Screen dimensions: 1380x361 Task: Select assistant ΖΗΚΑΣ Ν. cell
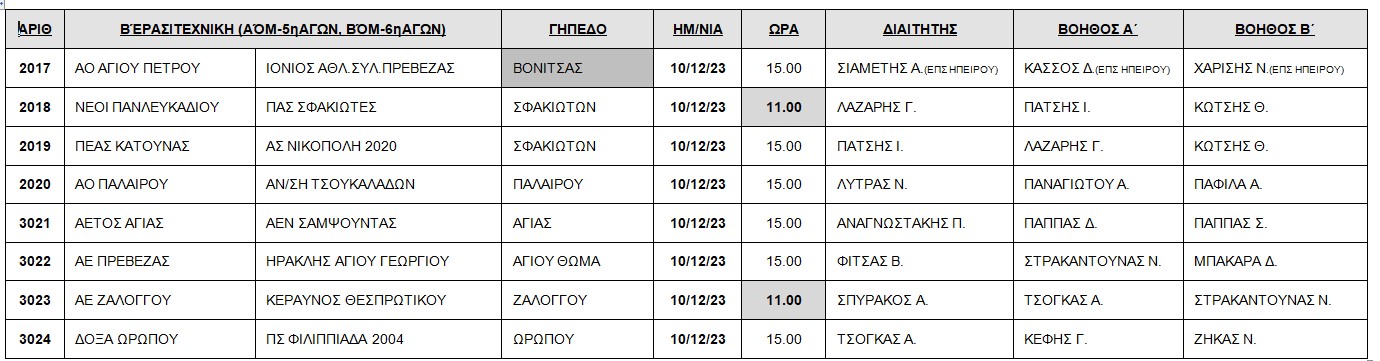(x=1275, y=337)
